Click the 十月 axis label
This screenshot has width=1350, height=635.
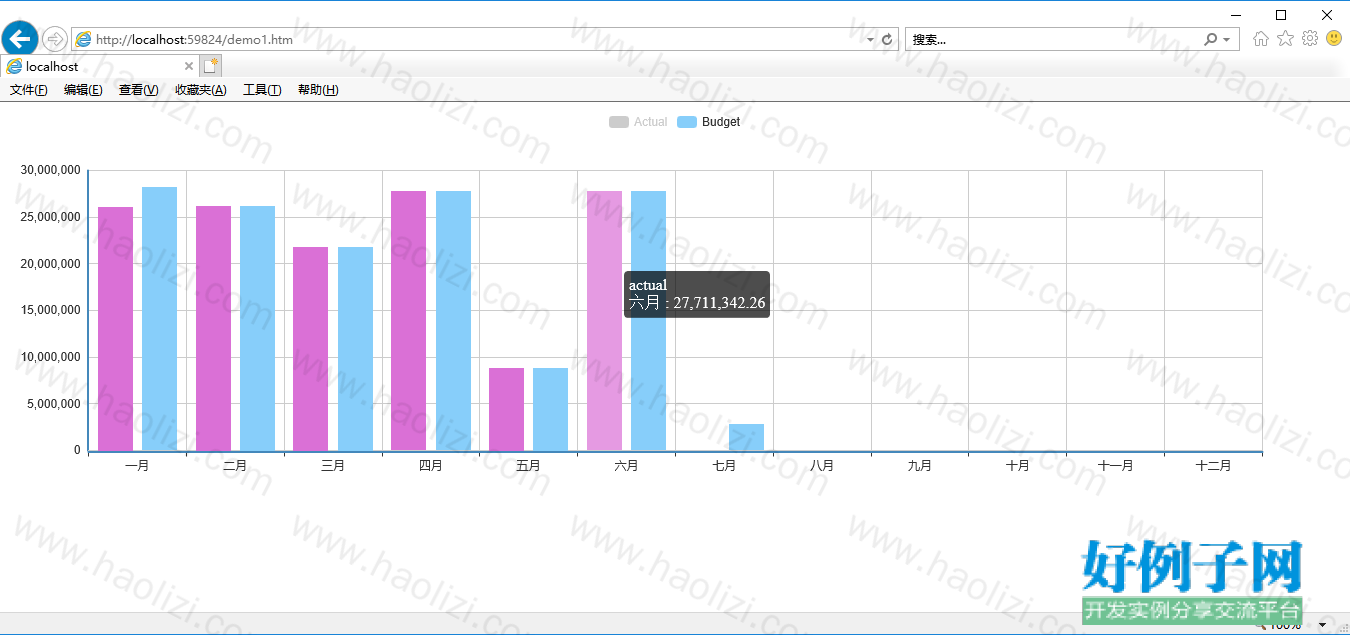click(x=1017, y=466)
